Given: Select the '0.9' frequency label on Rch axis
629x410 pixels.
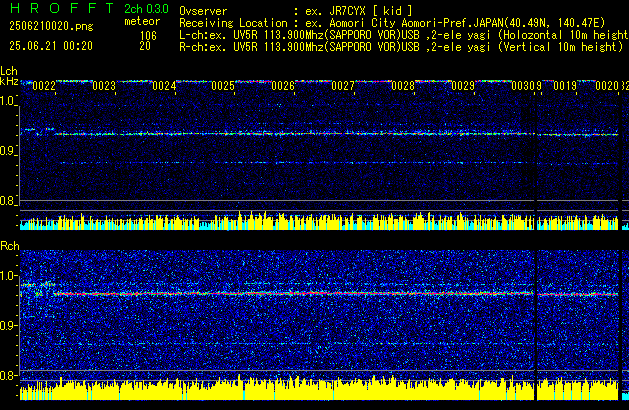Looking at the screenshot, I should point(8,325).
